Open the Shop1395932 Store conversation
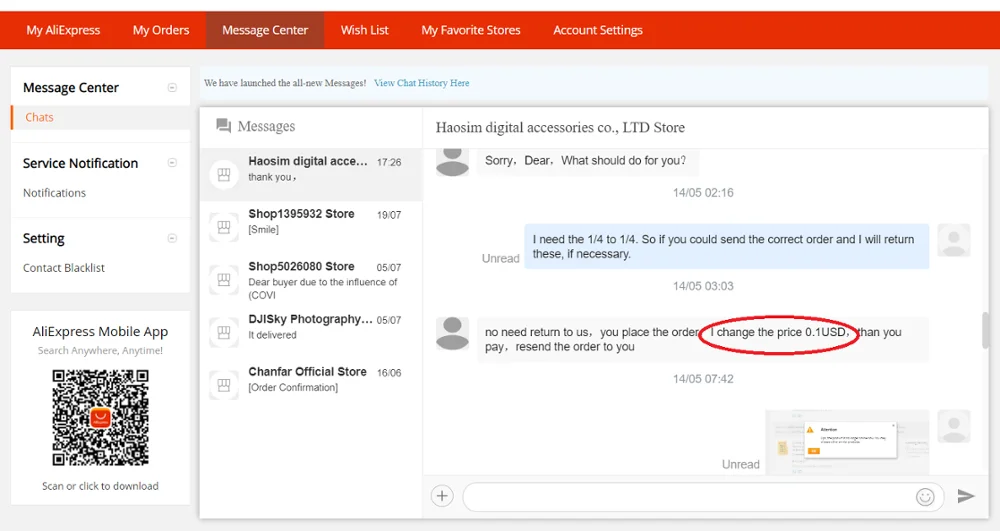This screenshot has width=1000, height=531. tap(311, 227)
